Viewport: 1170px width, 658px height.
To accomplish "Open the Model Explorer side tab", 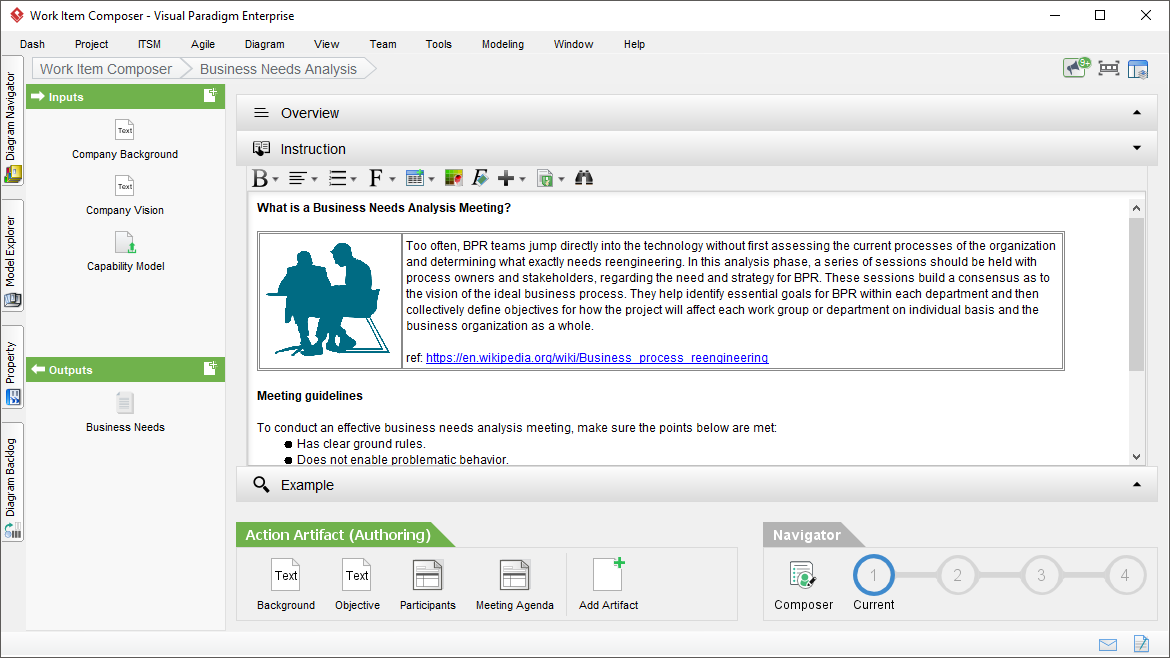I will click(12, 255).
